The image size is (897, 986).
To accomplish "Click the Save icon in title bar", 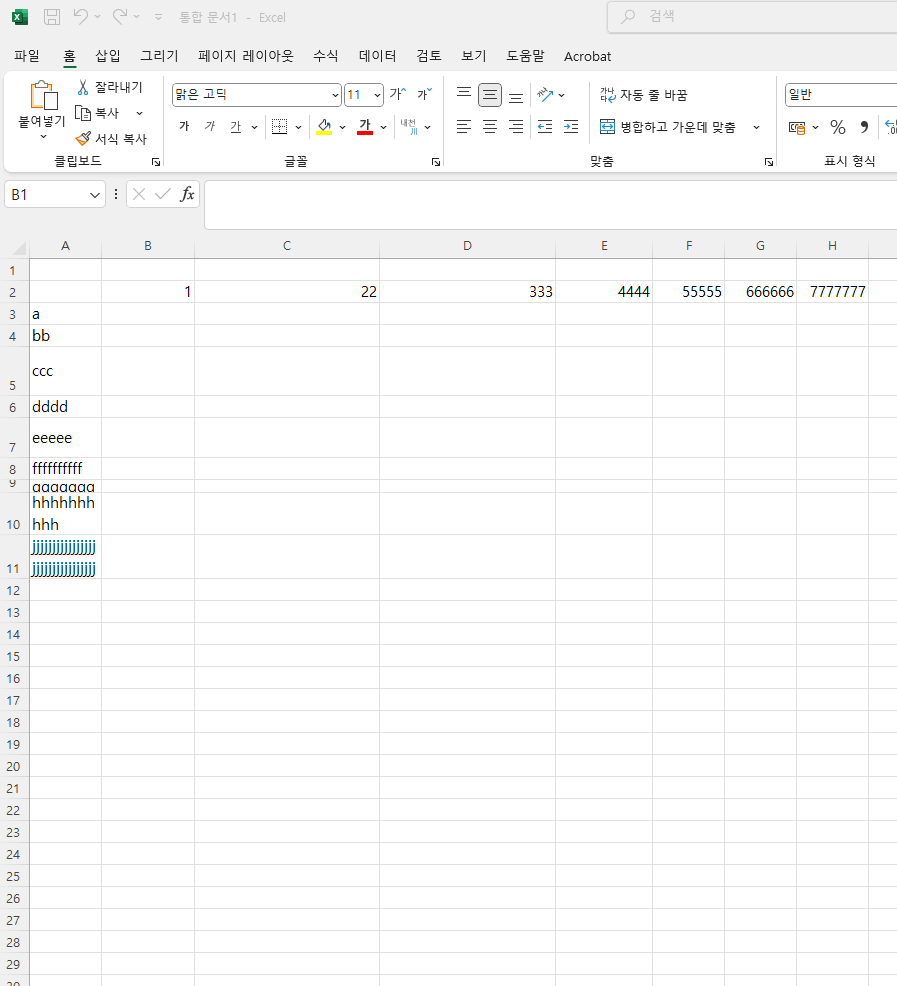I will (52, 17).
